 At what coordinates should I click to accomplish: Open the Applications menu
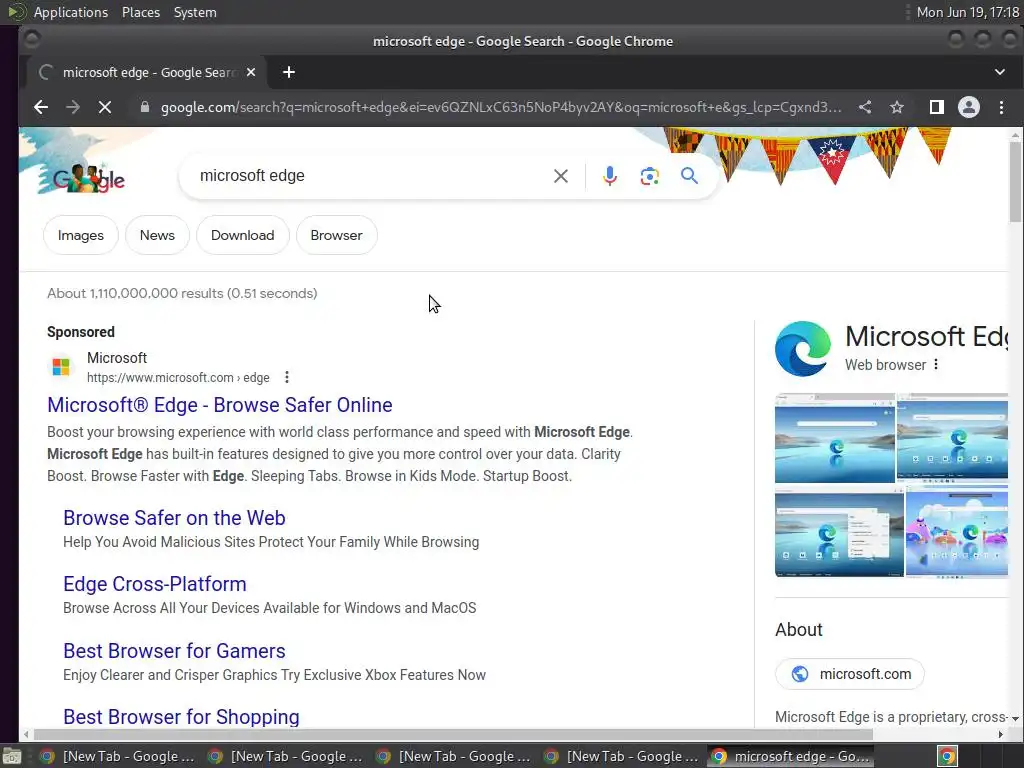pyautogui.click(x=71, y=12)
